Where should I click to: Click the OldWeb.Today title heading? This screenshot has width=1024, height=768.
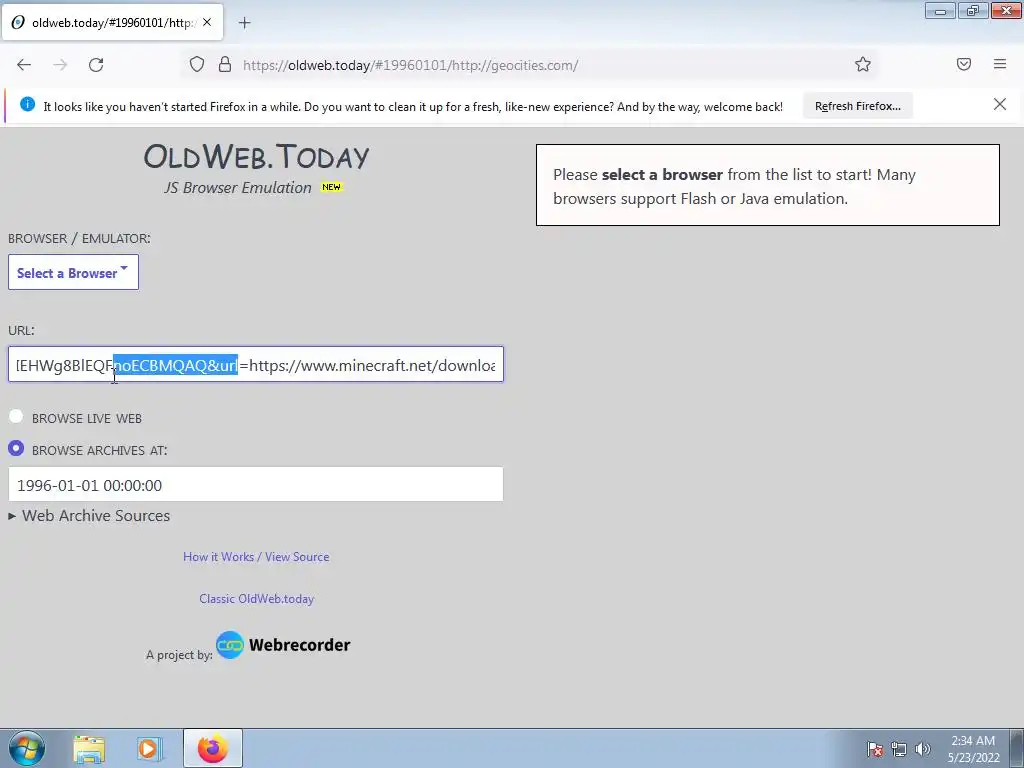click(x=257, y=157)
